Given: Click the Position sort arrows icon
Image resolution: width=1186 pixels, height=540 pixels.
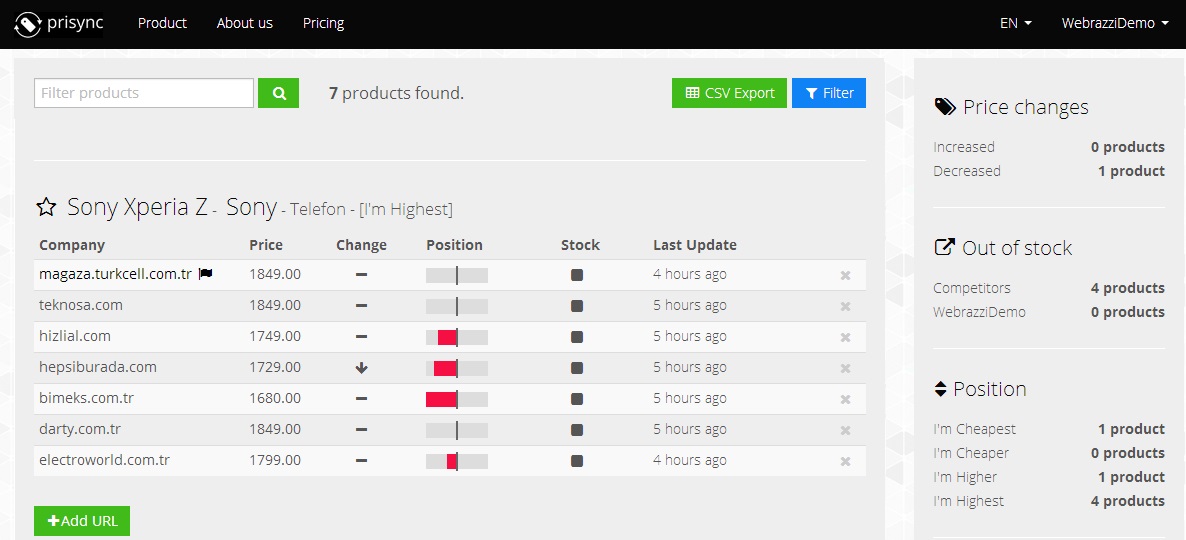Looking at the screenshot, I should tap(940, 389).
